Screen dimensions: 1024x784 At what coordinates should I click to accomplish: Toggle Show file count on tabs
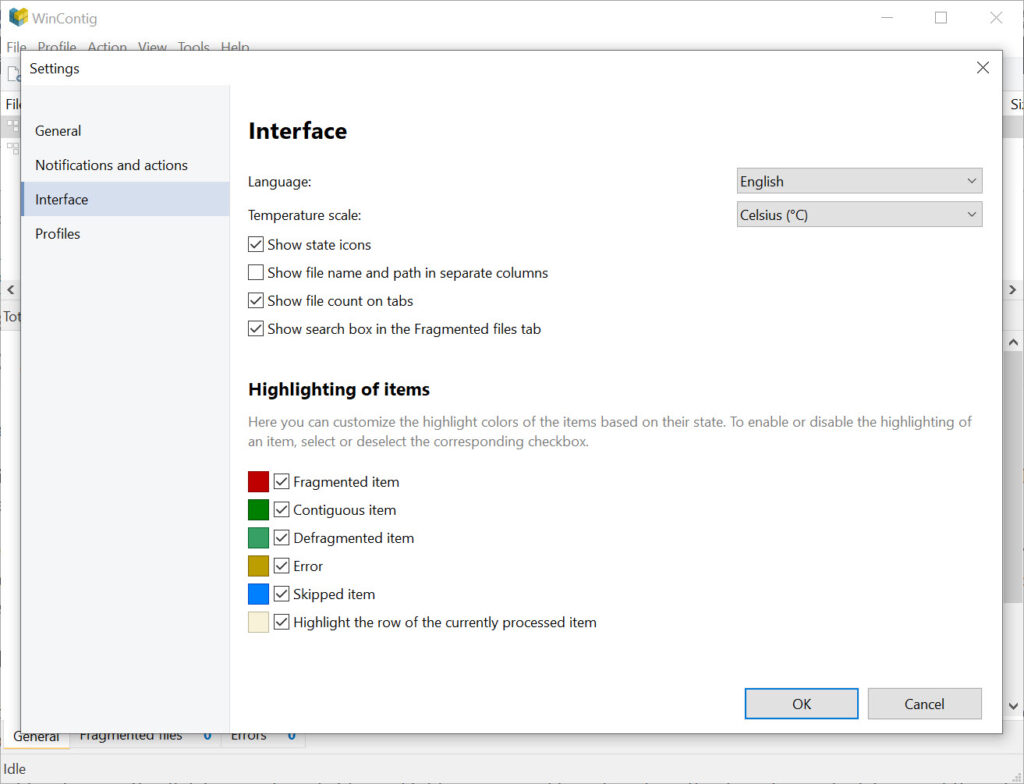(x=255, y=301)
